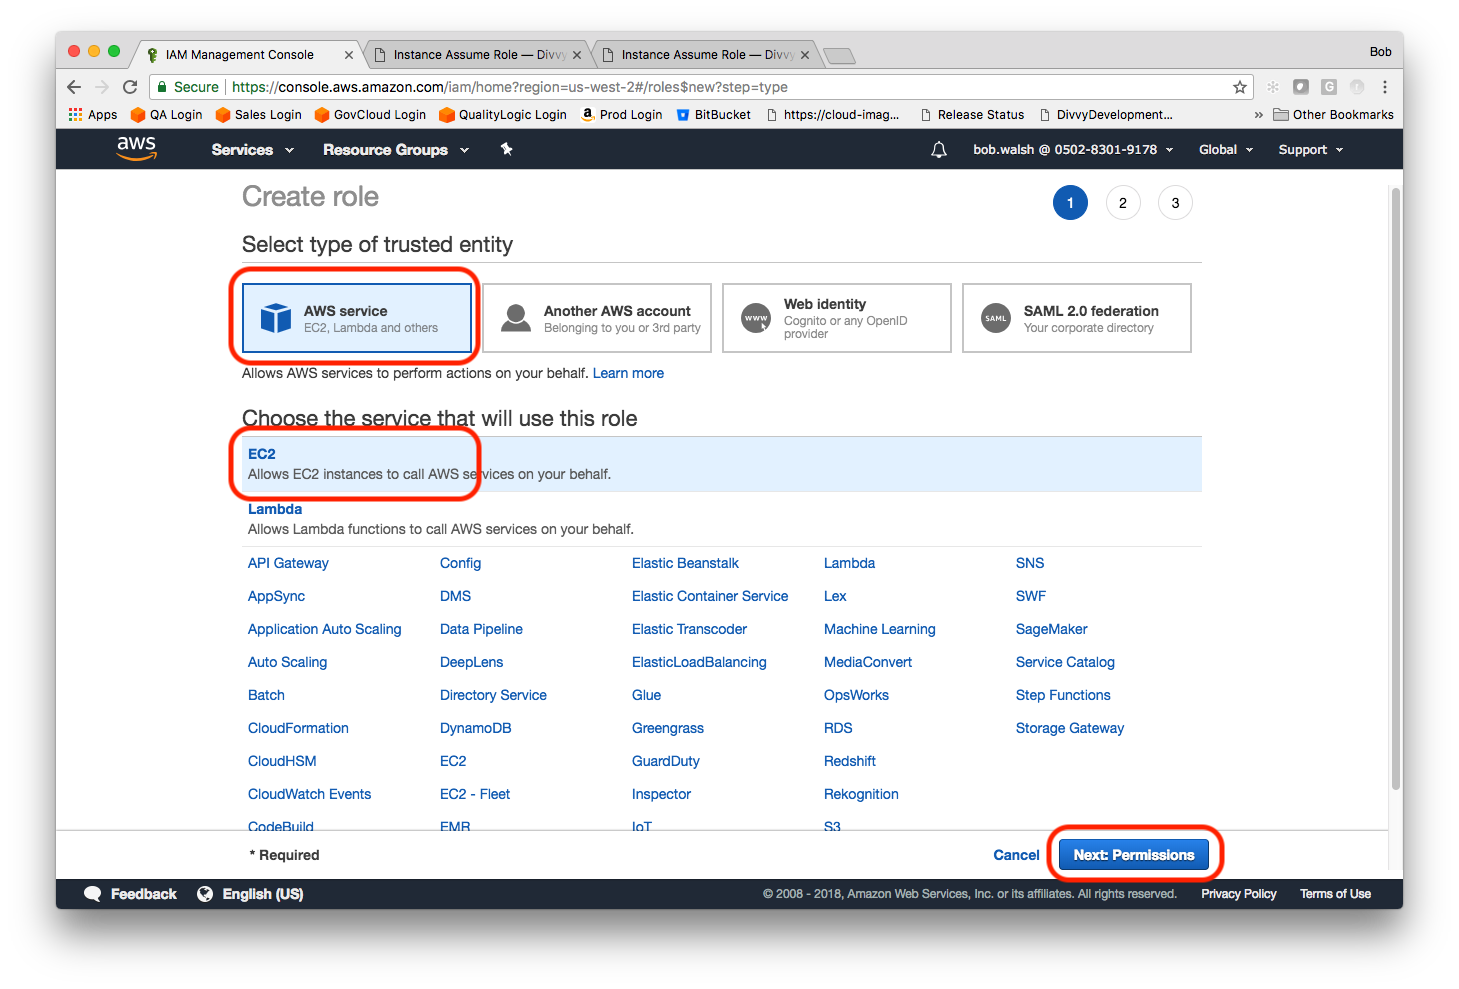
Task: Click the GuardDuty service link
Action: click(666, 761)
